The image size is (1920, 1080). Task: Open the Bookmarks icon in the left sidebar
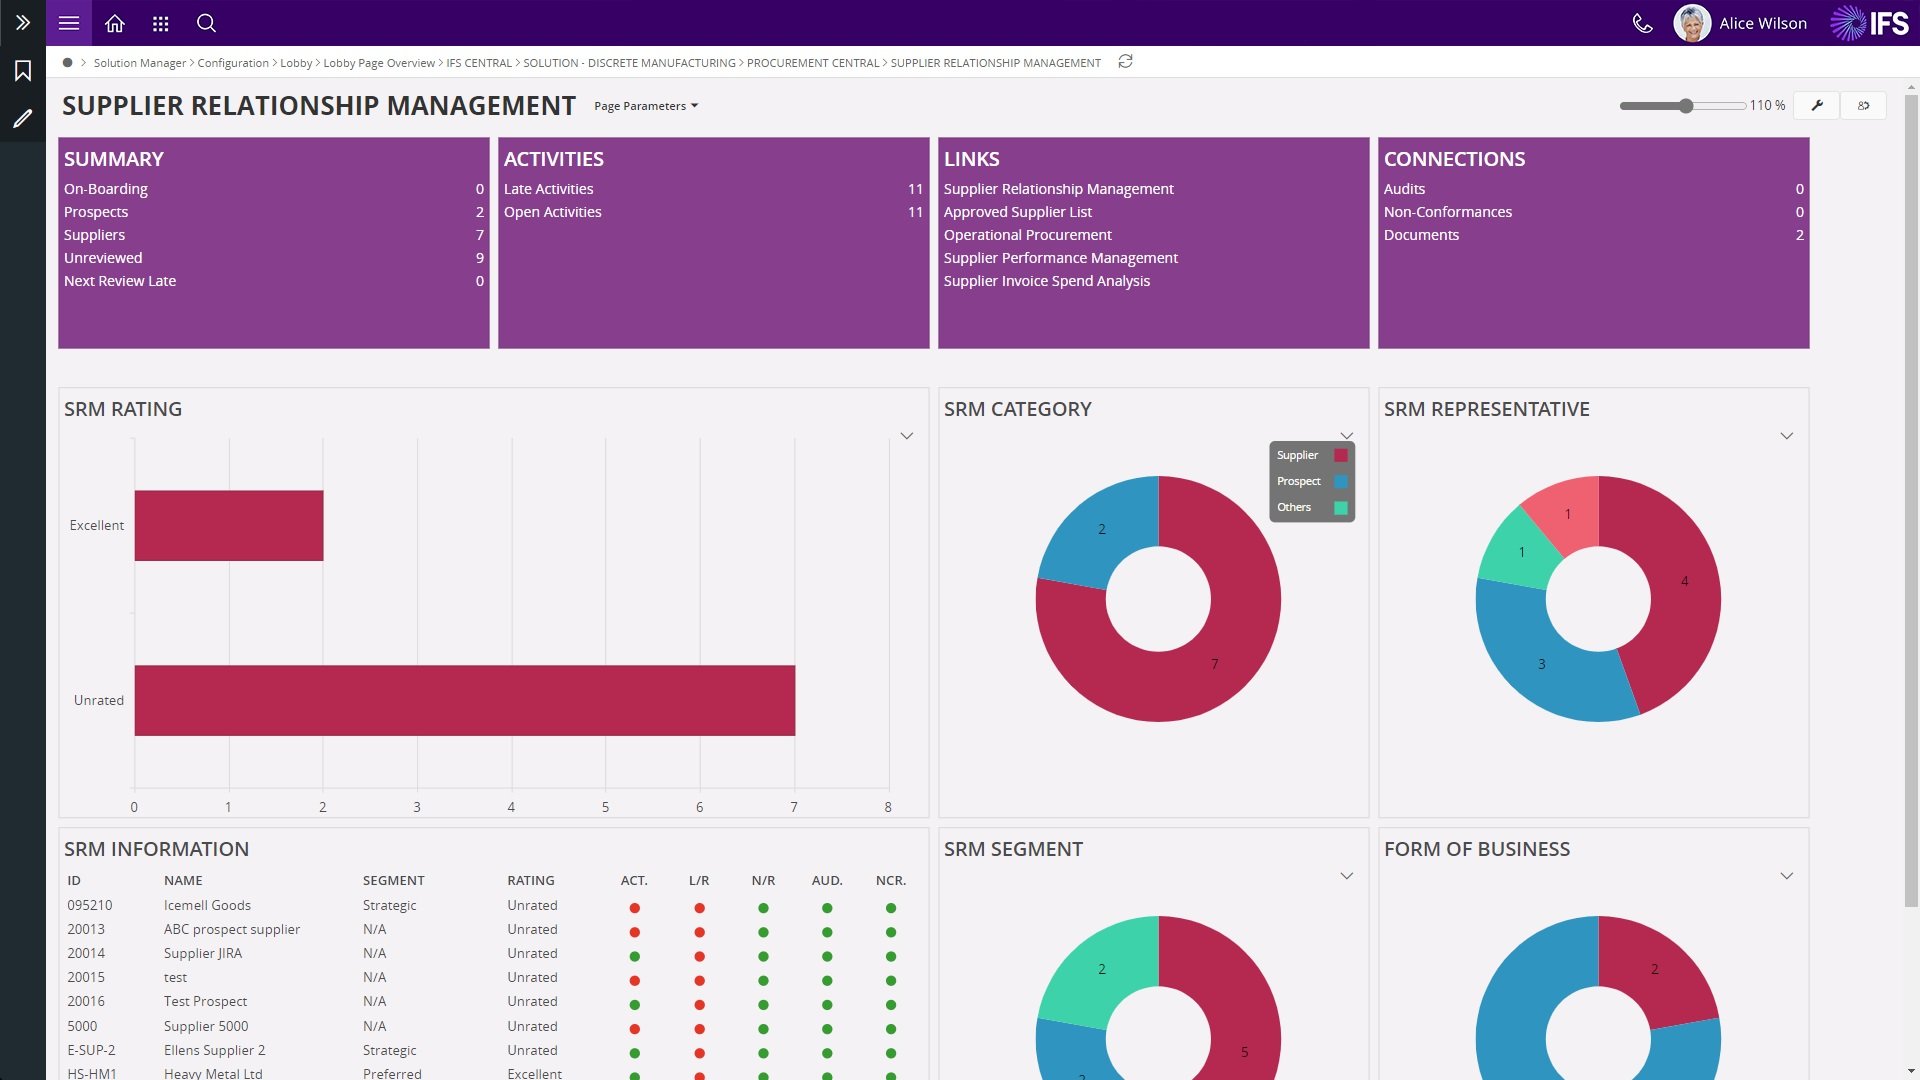click(x=23, y=70)
